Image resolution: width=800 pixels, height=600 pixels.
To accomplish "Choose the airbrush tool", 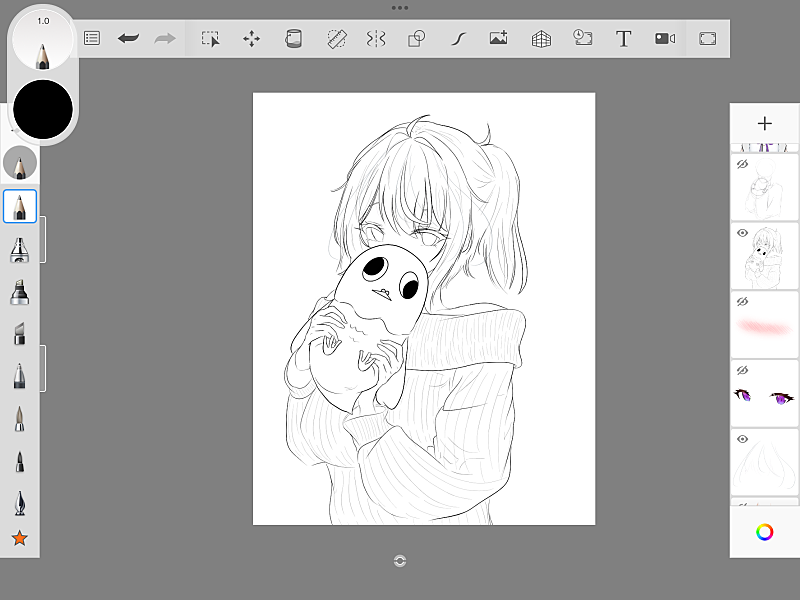I will click(x=19, y=250).
